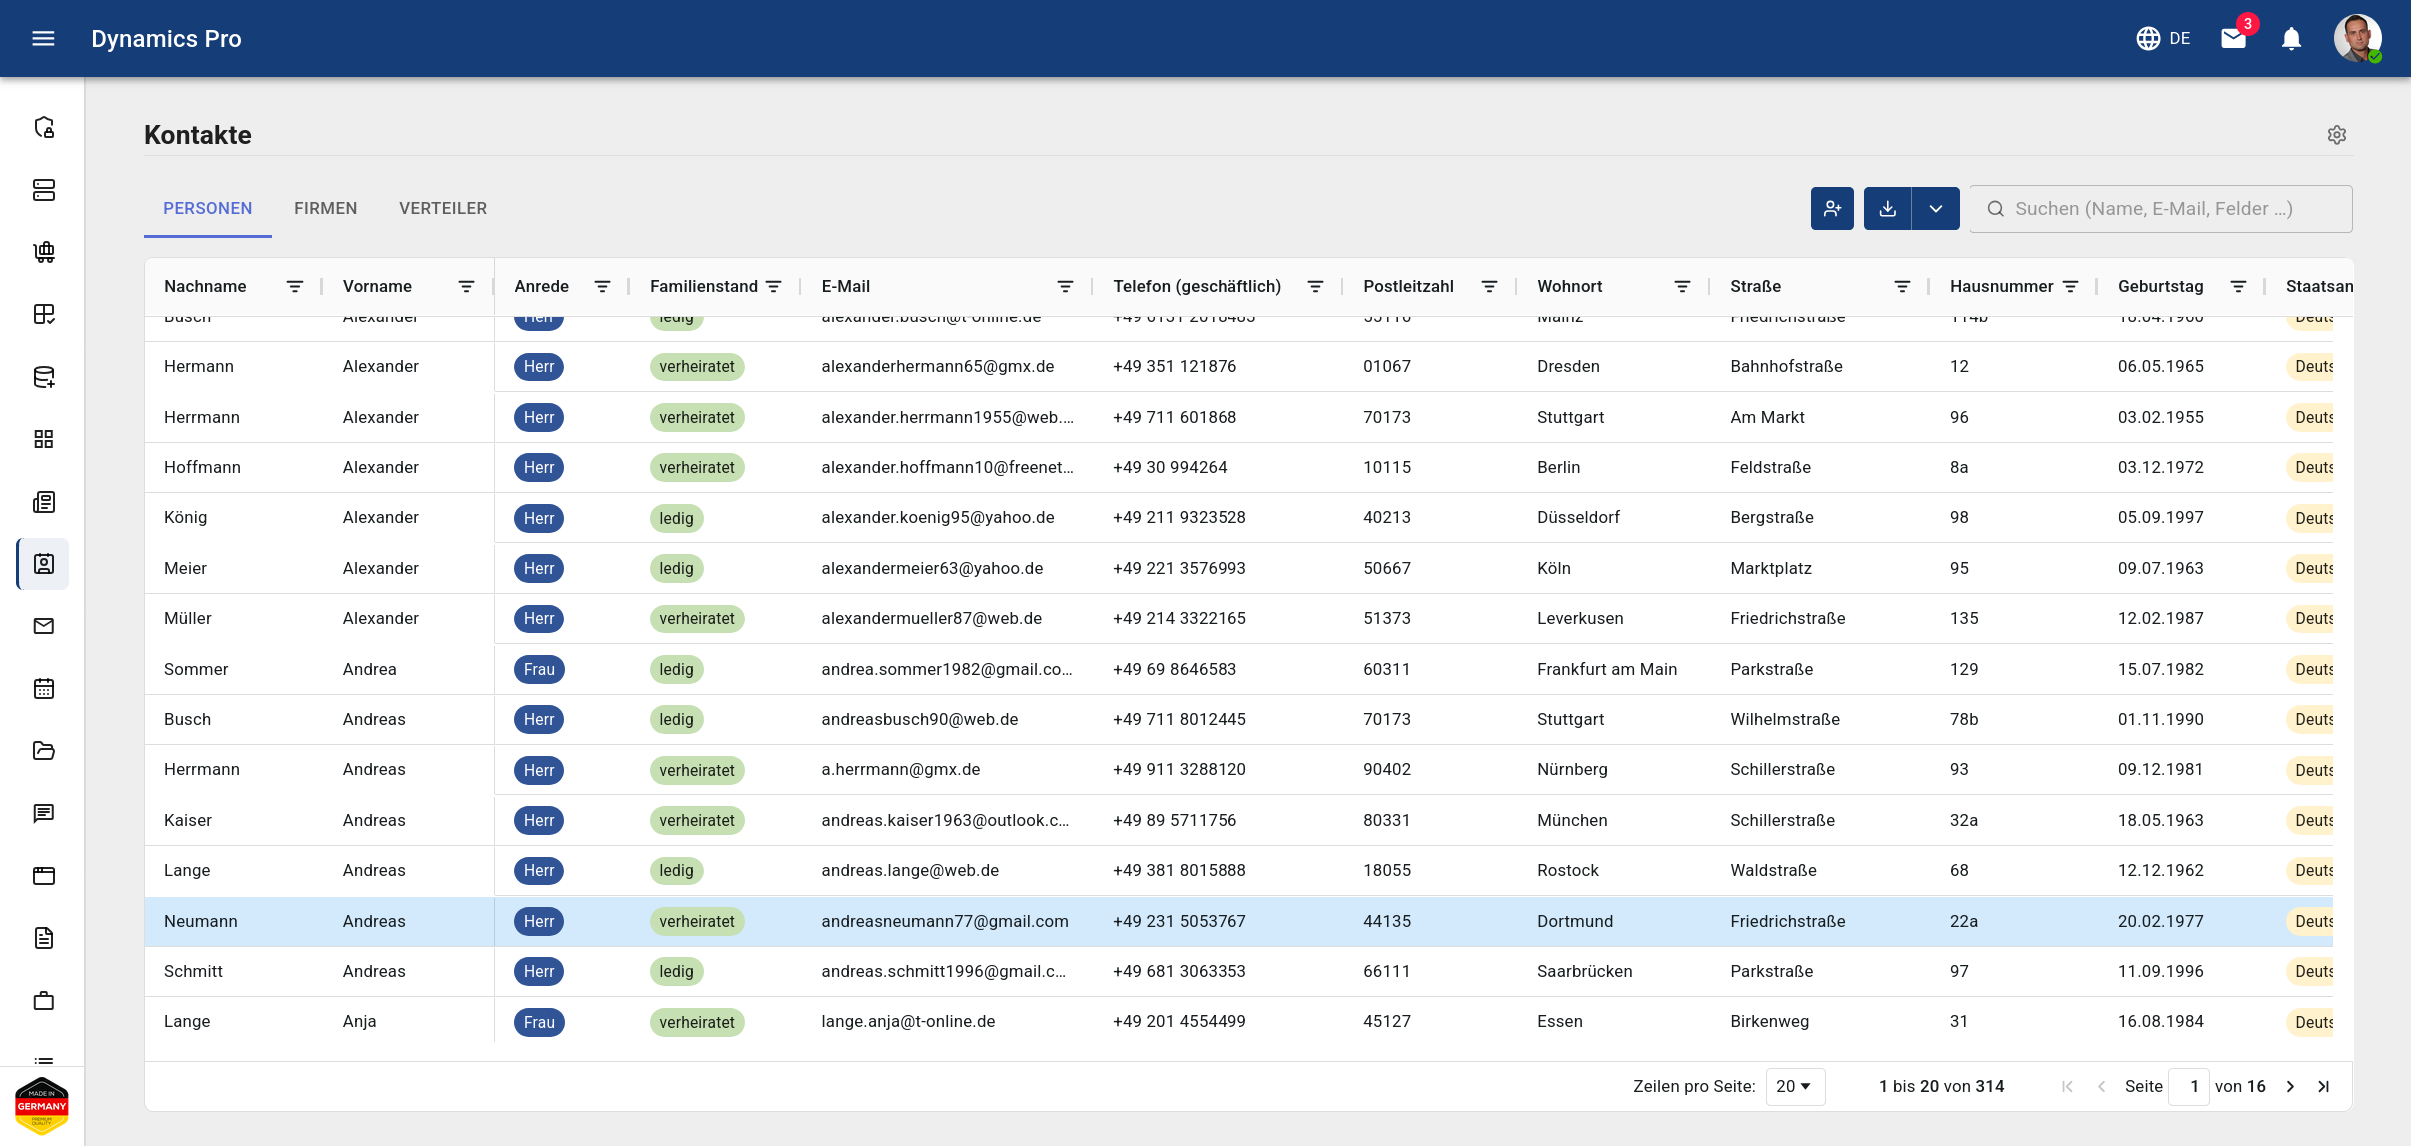Open the Kontakte page settings gear
This screenshot has height=1146, width=2412.
coord(2336,135)
